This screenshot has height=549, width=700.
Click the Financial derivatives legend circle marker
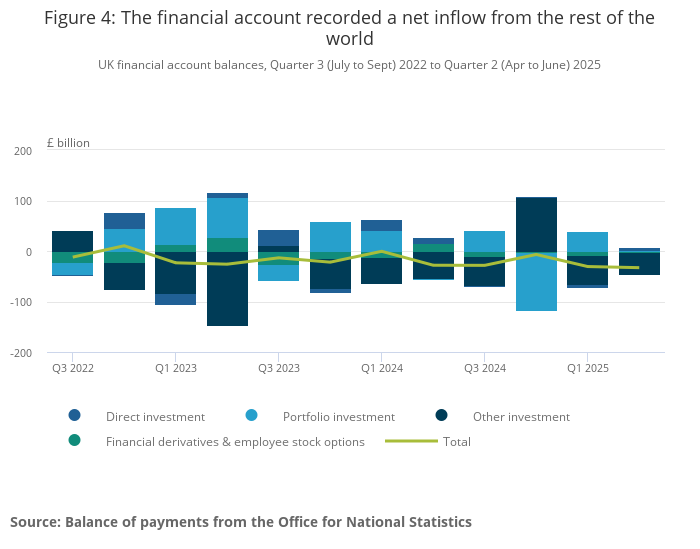pyautogui.click(x=74, y=440)
